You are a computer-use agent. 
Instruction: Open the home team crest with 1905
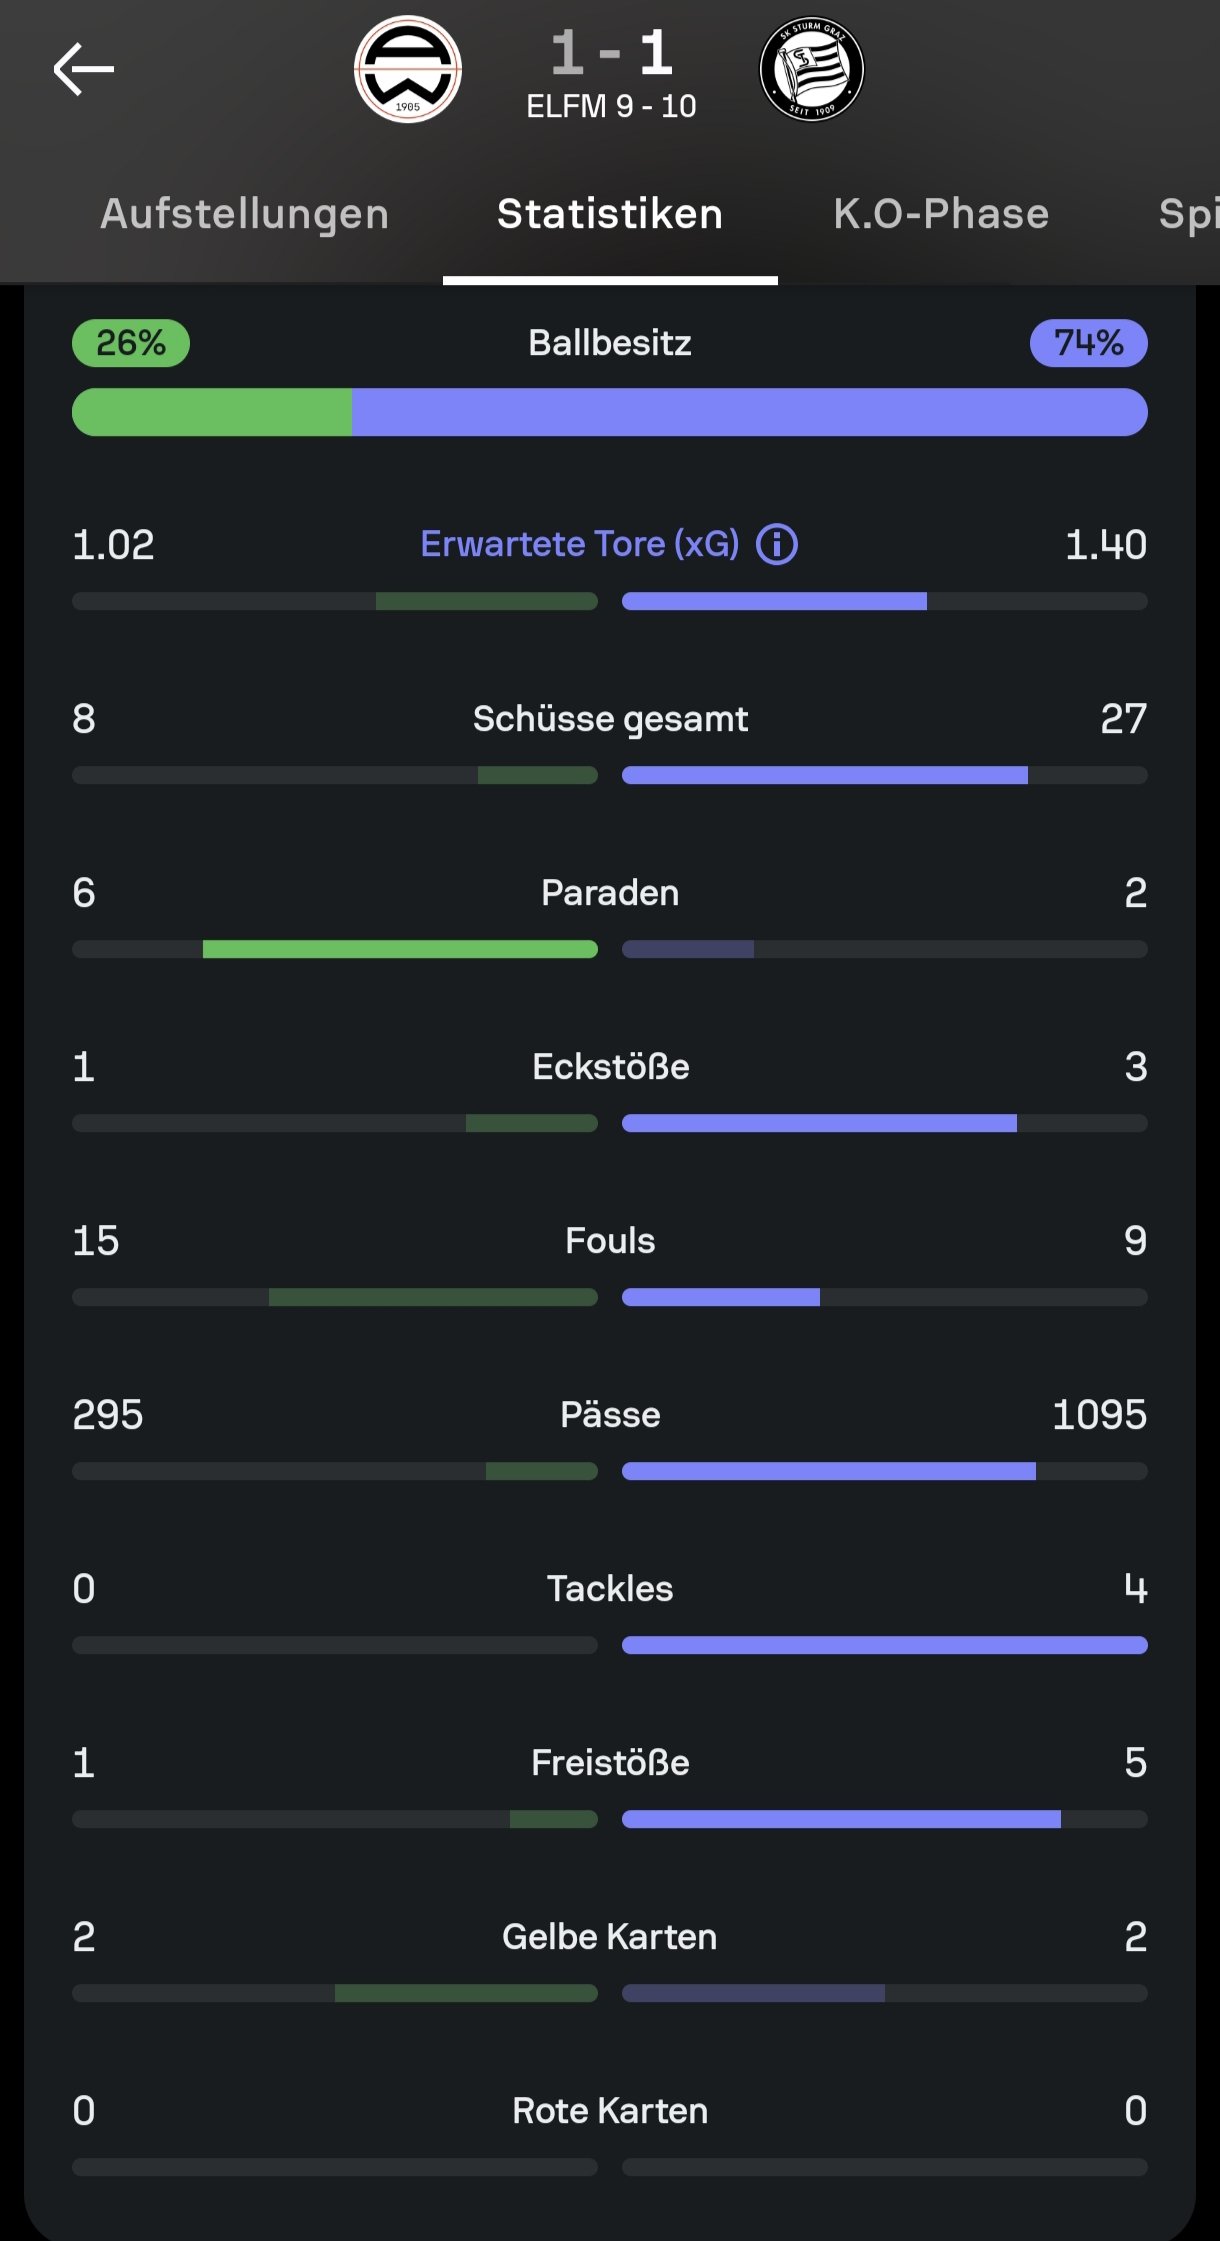pos(408,69)
